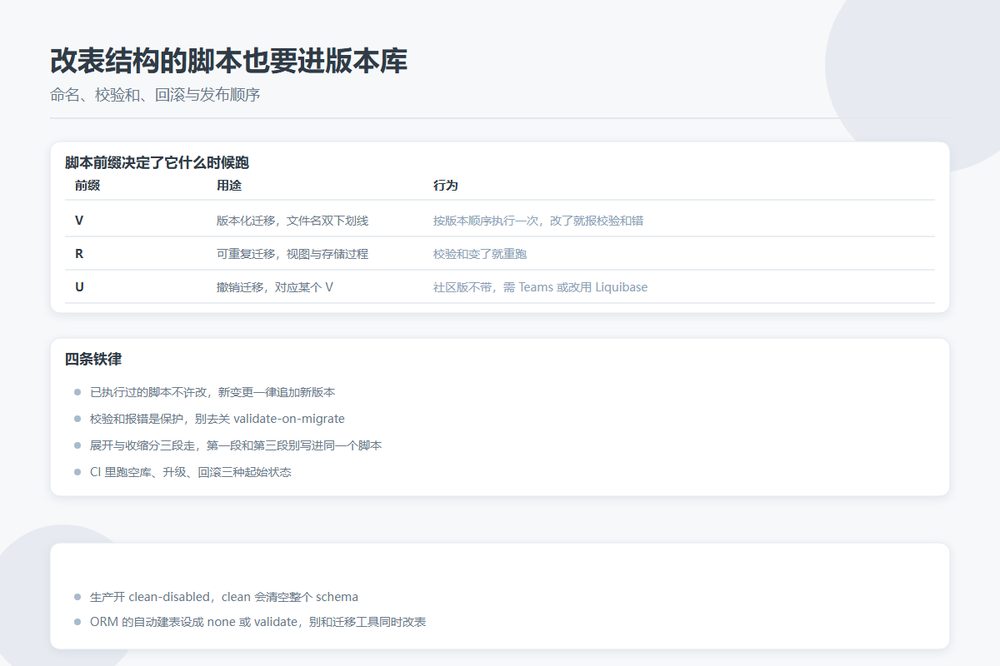The width and height of the screenshot is (1000, 666).
Task: Click the text 社区版不带，需 Teams 或改用 Liquibase
Action: coord(540,287)
